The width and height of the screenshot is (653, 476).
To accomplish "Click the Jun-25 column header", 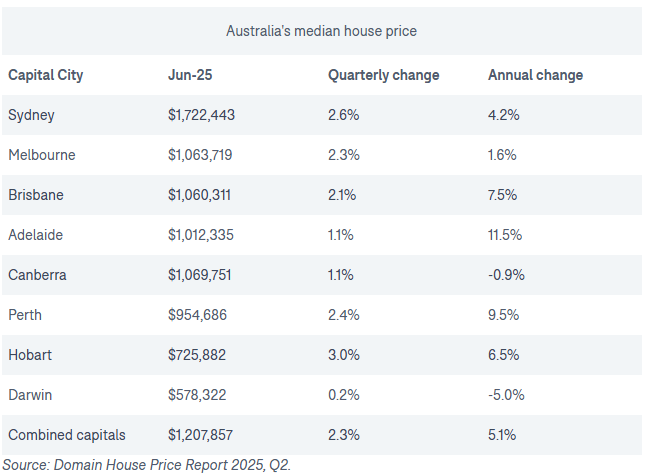I will [189, 75].
